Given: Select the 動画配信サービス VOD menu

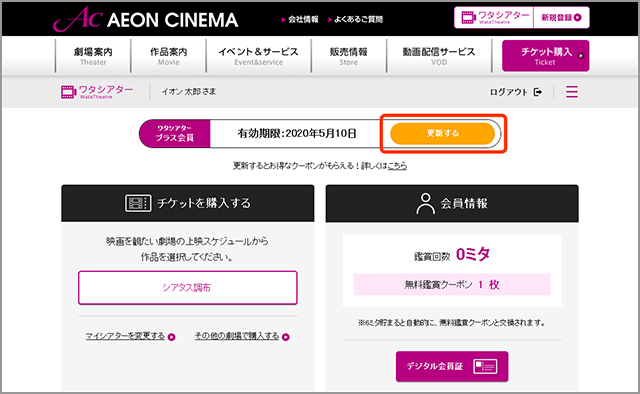Looking at the screenshot, I should [x=439, y=56].
